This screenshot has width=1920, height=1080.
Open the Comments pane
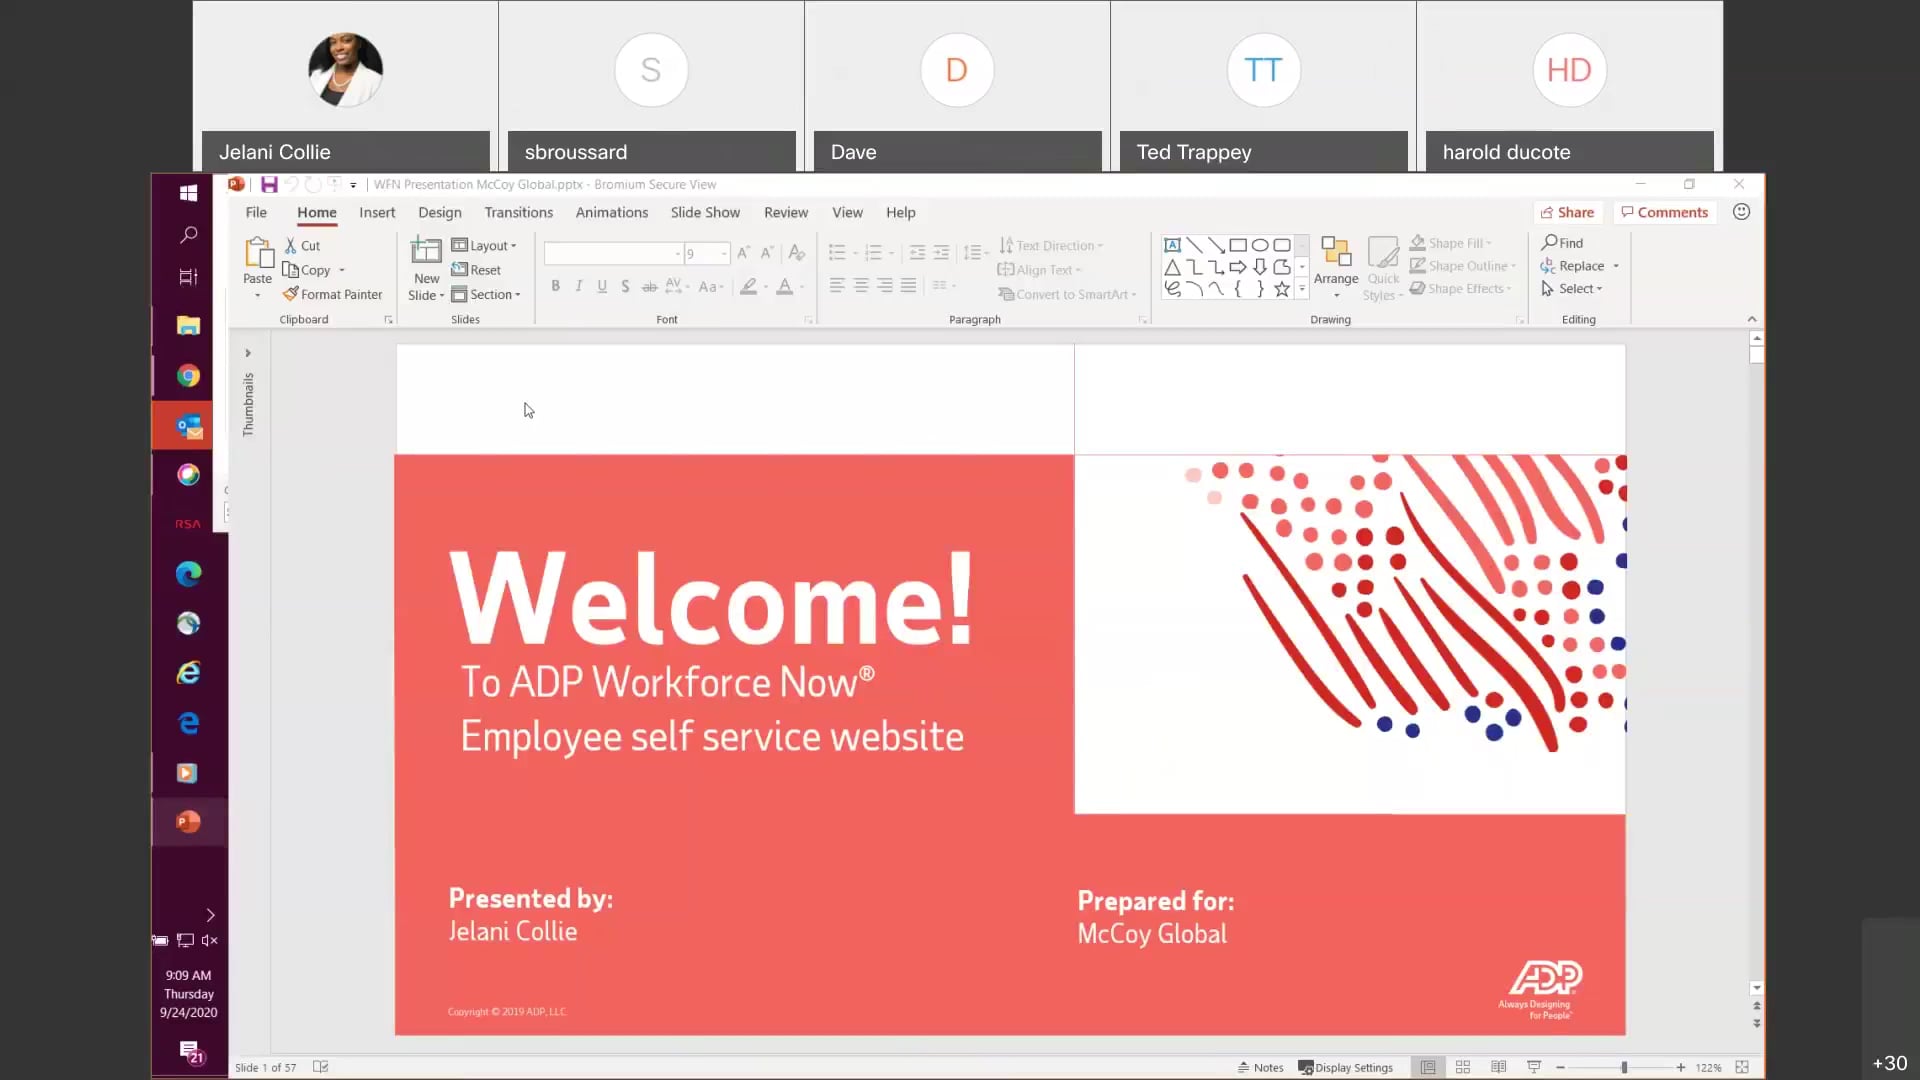(1664, 212)
